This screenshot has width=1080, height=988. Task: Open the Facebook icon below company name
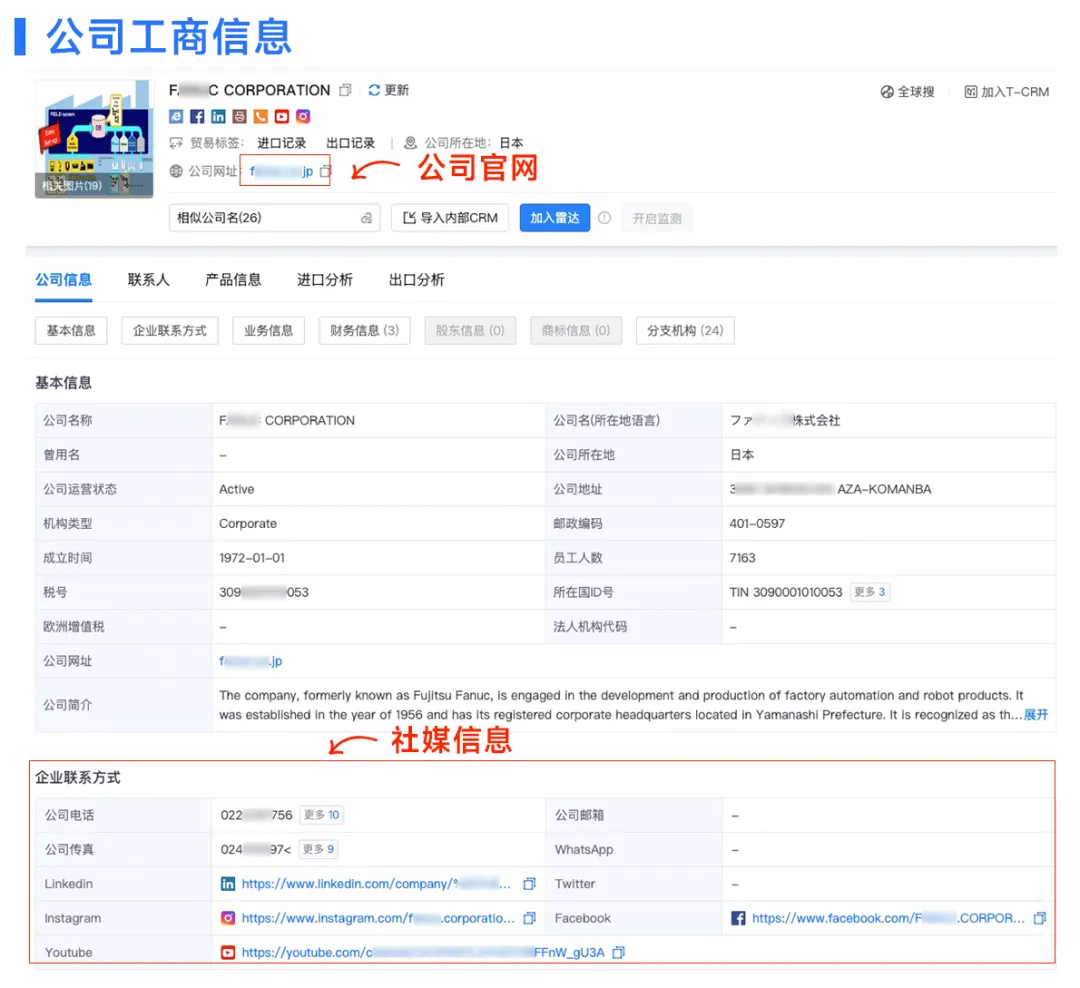(x=197, y=116)
